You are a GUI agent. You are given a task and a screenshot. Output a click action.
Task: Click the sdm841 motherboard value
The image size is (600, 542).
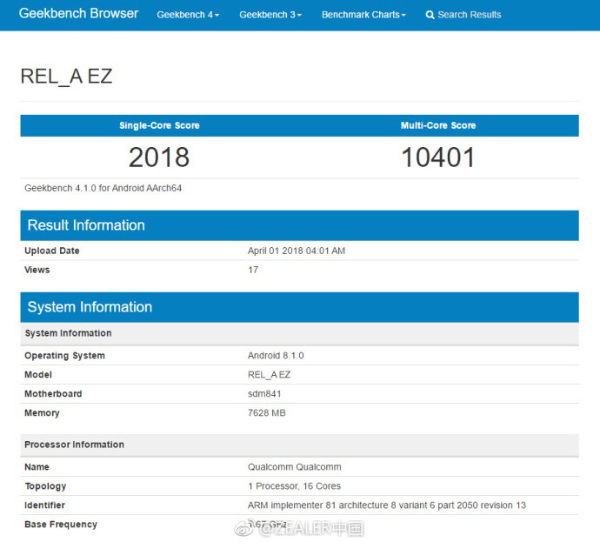coord(264,394)
